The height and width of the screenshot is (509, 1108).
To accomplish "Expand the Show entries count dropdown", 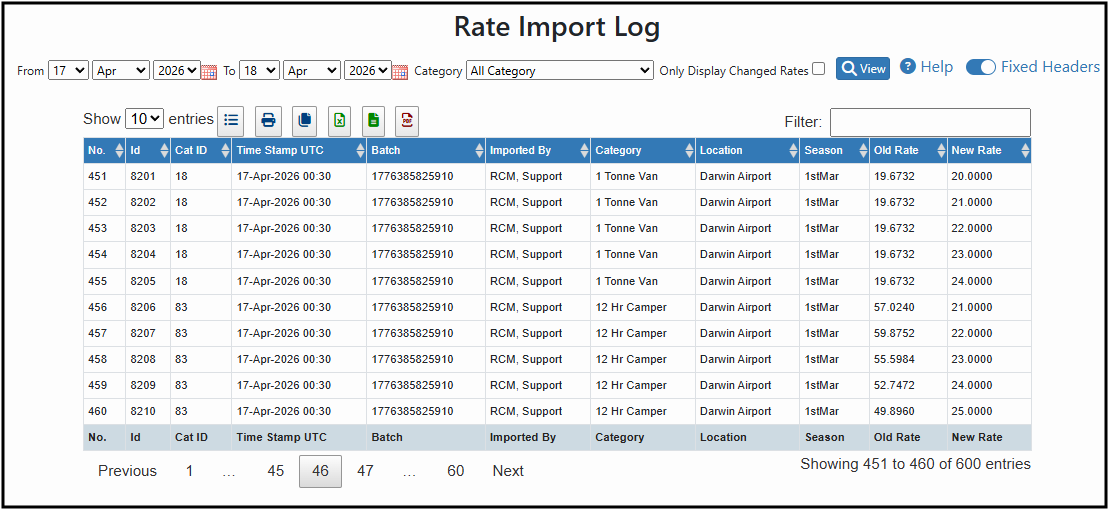I will tap(144, 119).
